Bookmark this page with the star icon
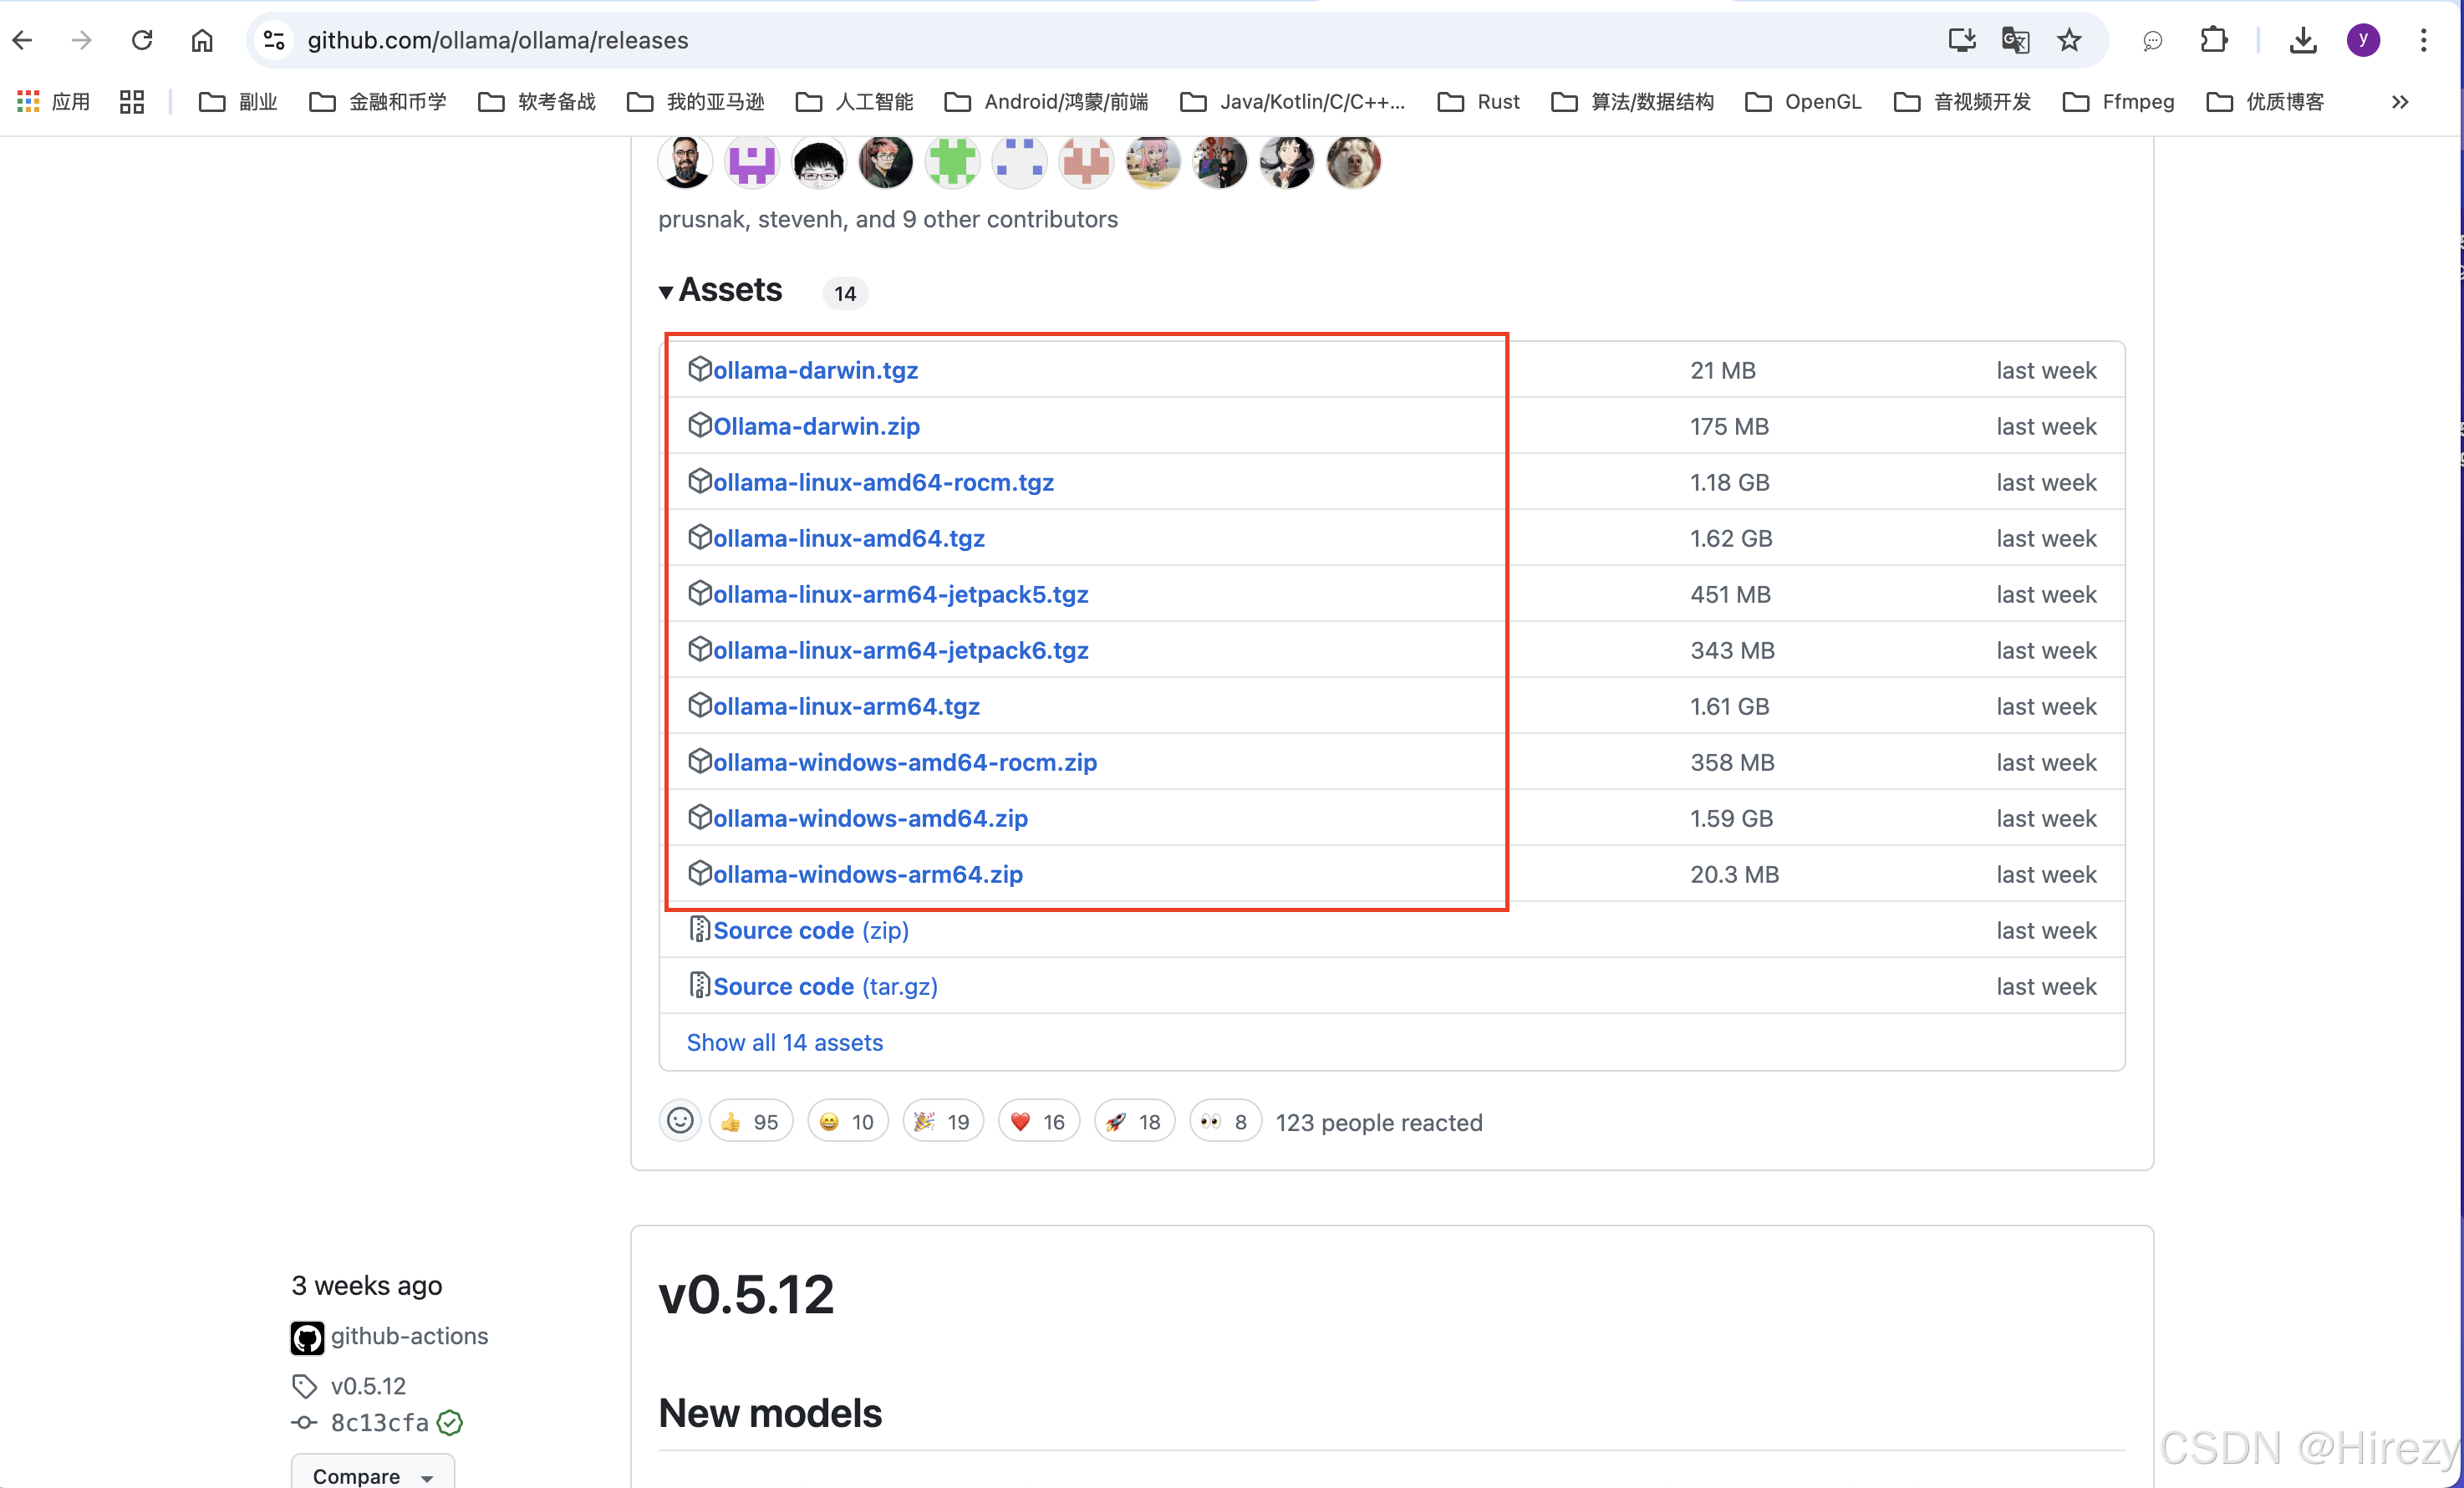2464x1488 pixels. tap(2069, 40)
